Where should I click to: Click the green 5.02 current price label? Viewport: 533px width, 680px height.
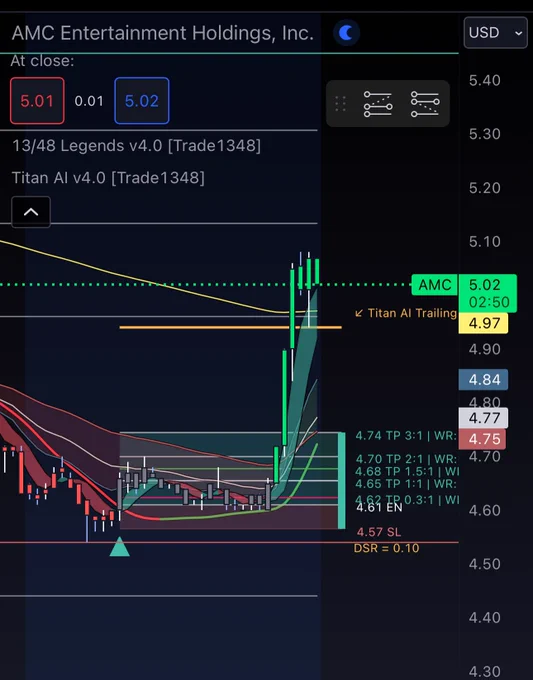(485, 284)
